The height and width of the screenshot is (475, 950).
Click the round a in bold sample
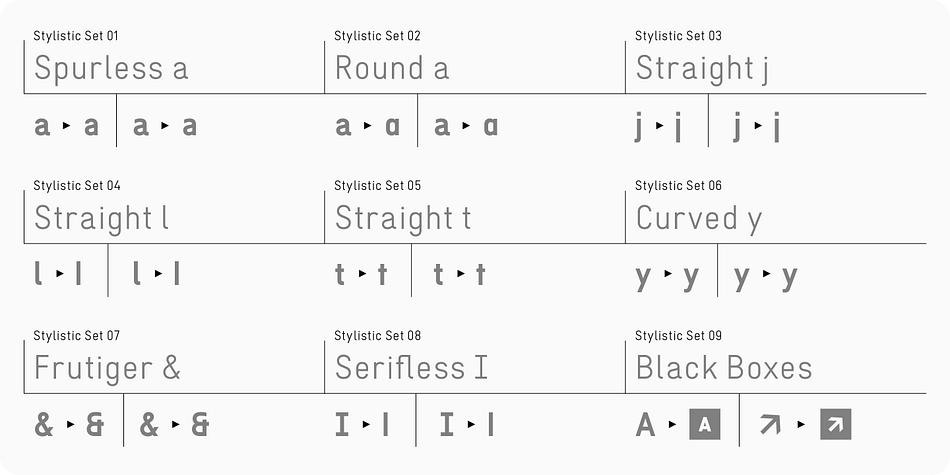pyautogui.click(x=393, y=126)
